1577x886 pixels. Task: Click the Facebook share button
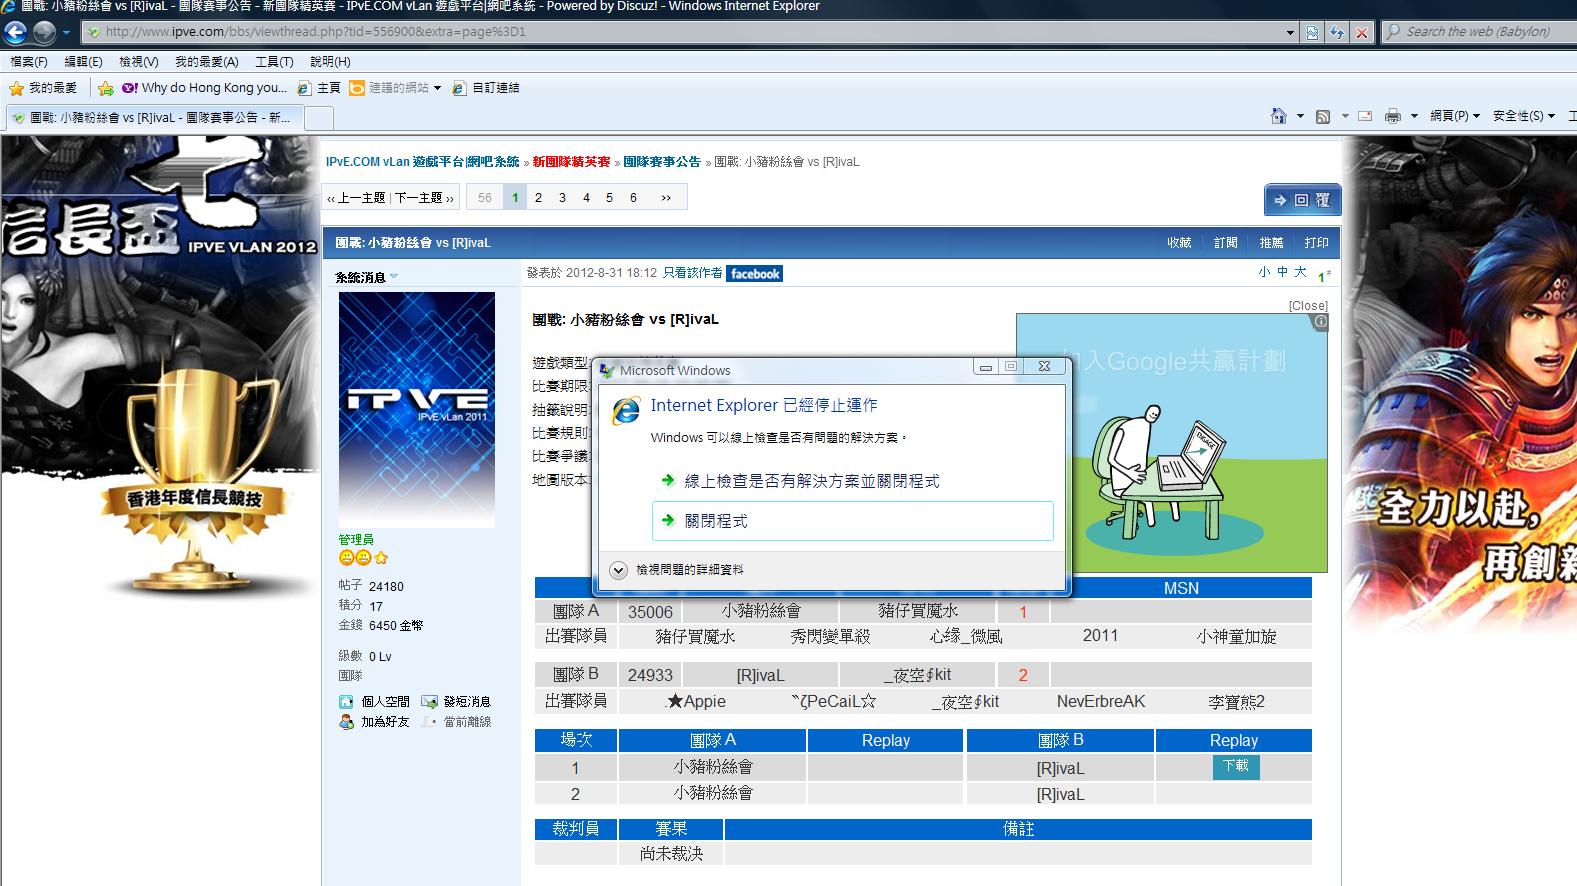click(x=755, y=274)
